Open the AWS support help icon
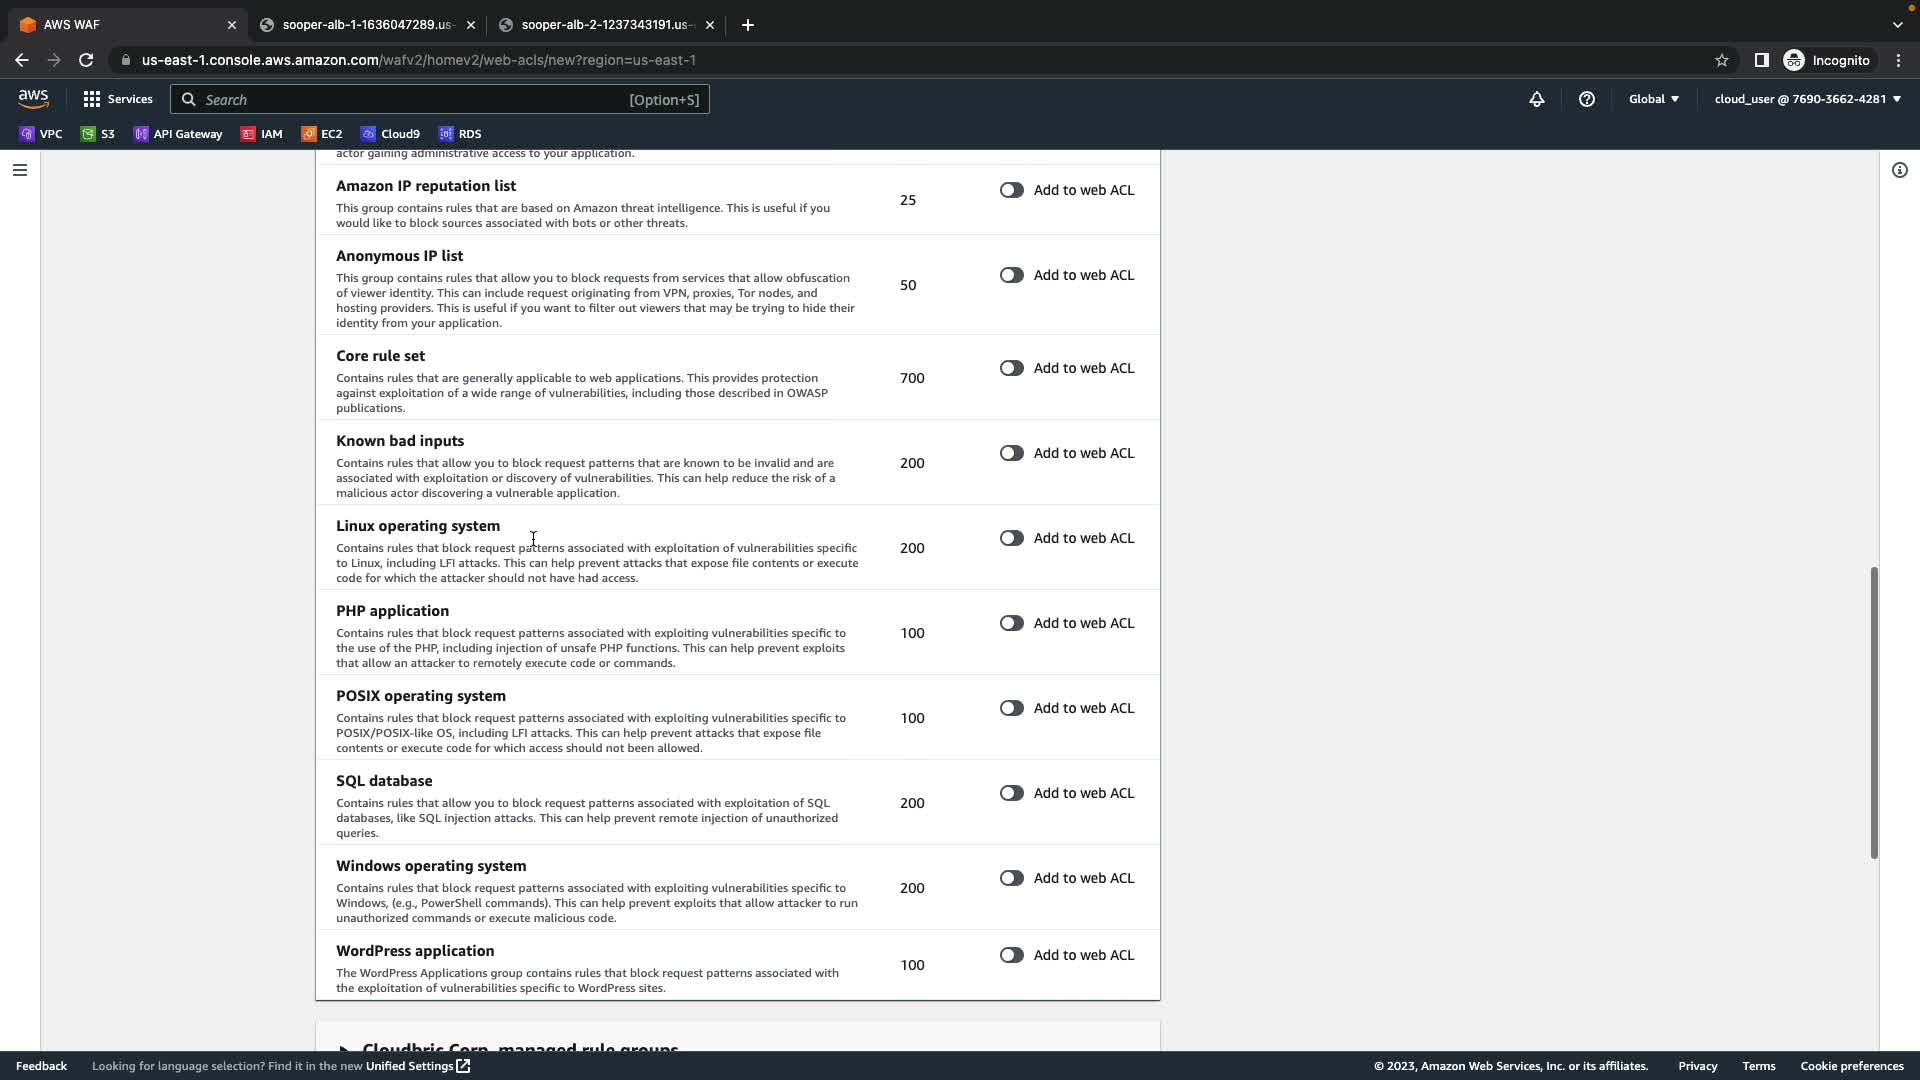Viewport: 1920px width, 1080px height. [1587, 99]
